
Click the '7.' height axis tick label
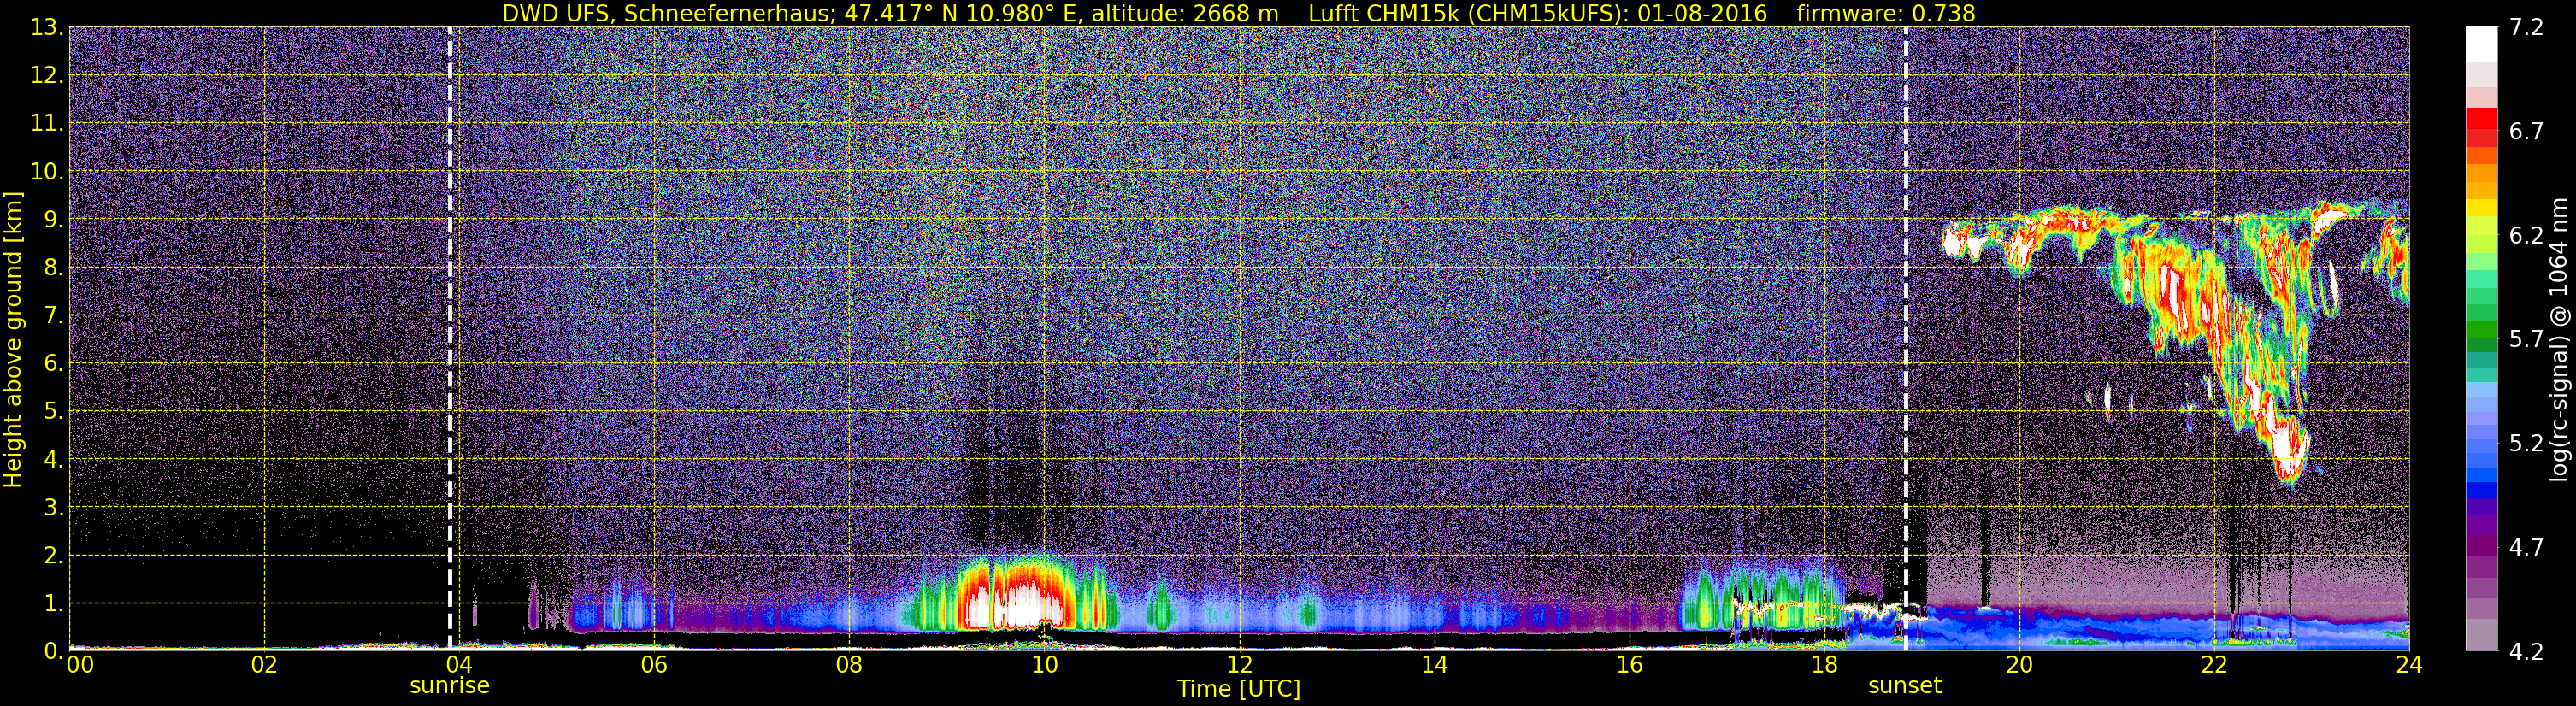pos(53,316)
